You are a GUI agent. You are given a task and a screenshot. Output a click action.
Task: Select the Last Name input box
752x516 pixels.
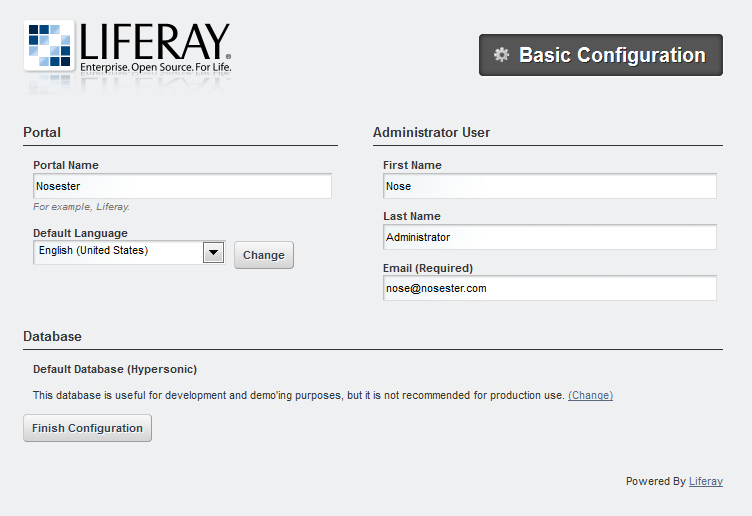(x=549, y=237)
